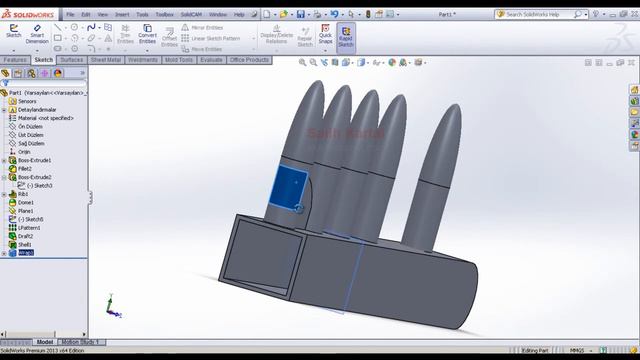Select Dome1 in the feature tree

[26, 202]
